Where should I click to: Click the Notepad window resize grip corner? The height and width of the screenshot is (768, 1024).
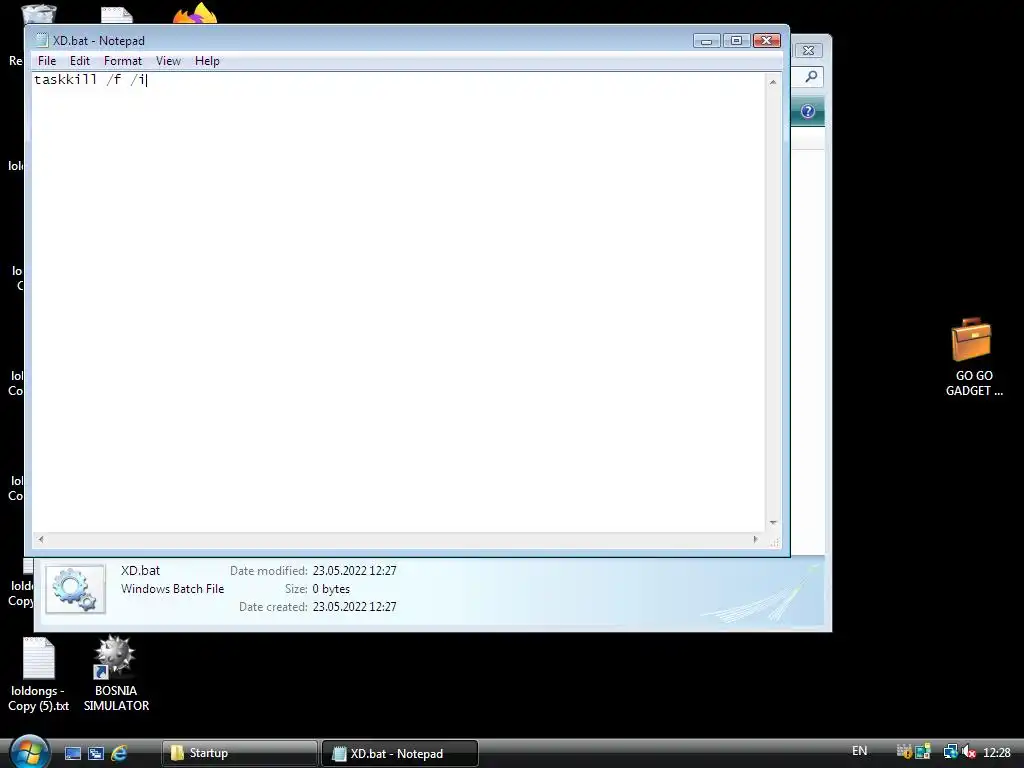coord(774,541)
